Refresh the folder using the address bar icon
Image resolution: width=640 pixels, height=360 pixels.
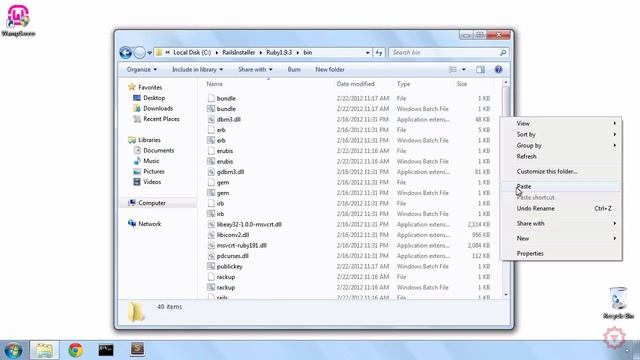[379, 53]
